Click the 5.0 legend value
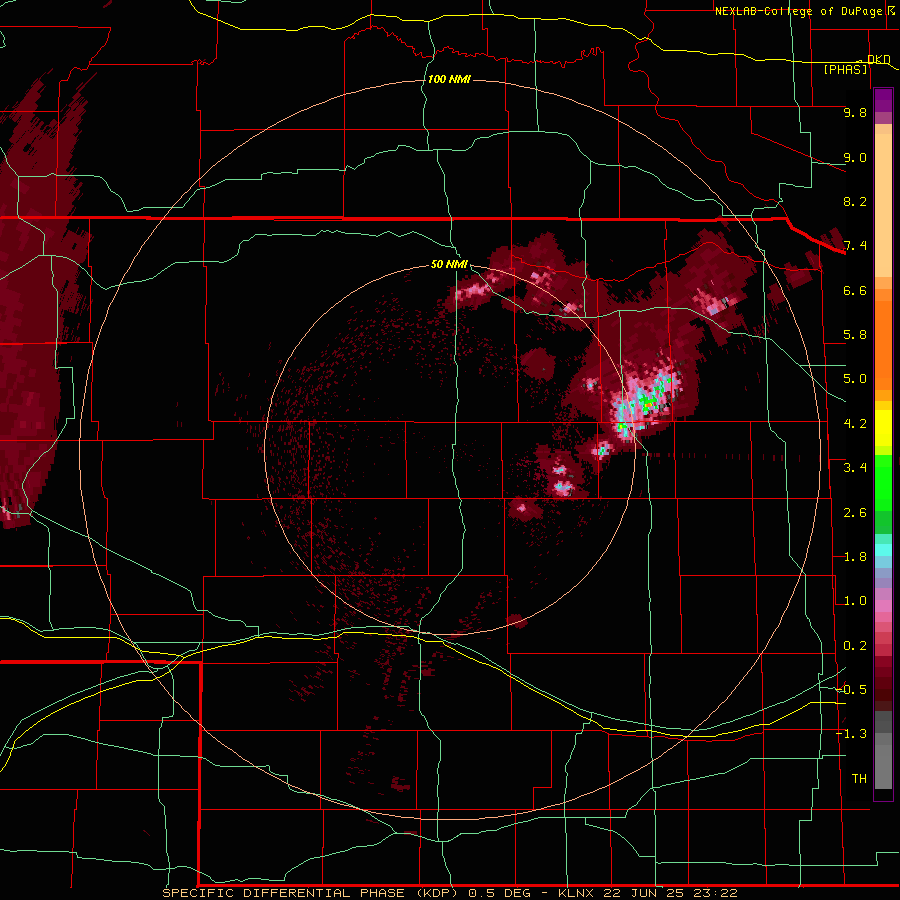The width and height of the screenshot is (900, 900). click(x=855, y=379)
